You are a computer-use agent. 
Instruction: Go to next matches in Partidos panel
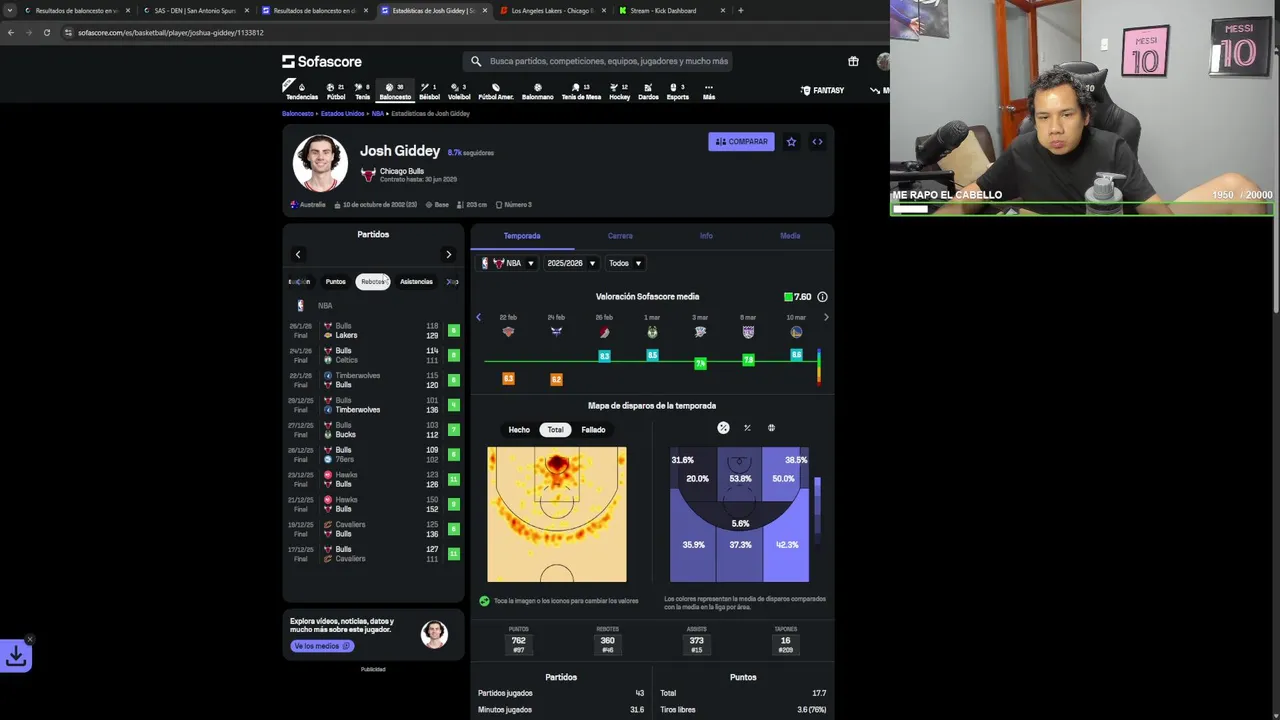(448, 254)
